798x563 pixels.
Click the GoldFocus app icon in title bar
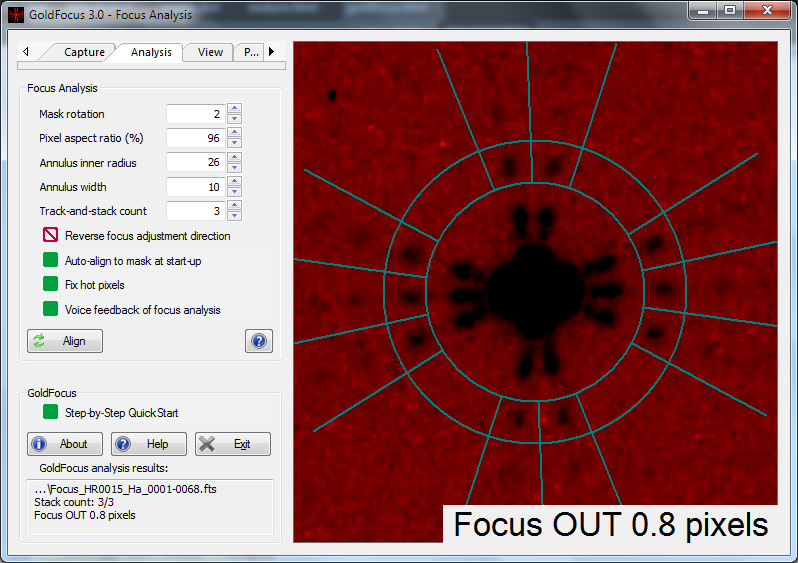(x=16, y=15)
